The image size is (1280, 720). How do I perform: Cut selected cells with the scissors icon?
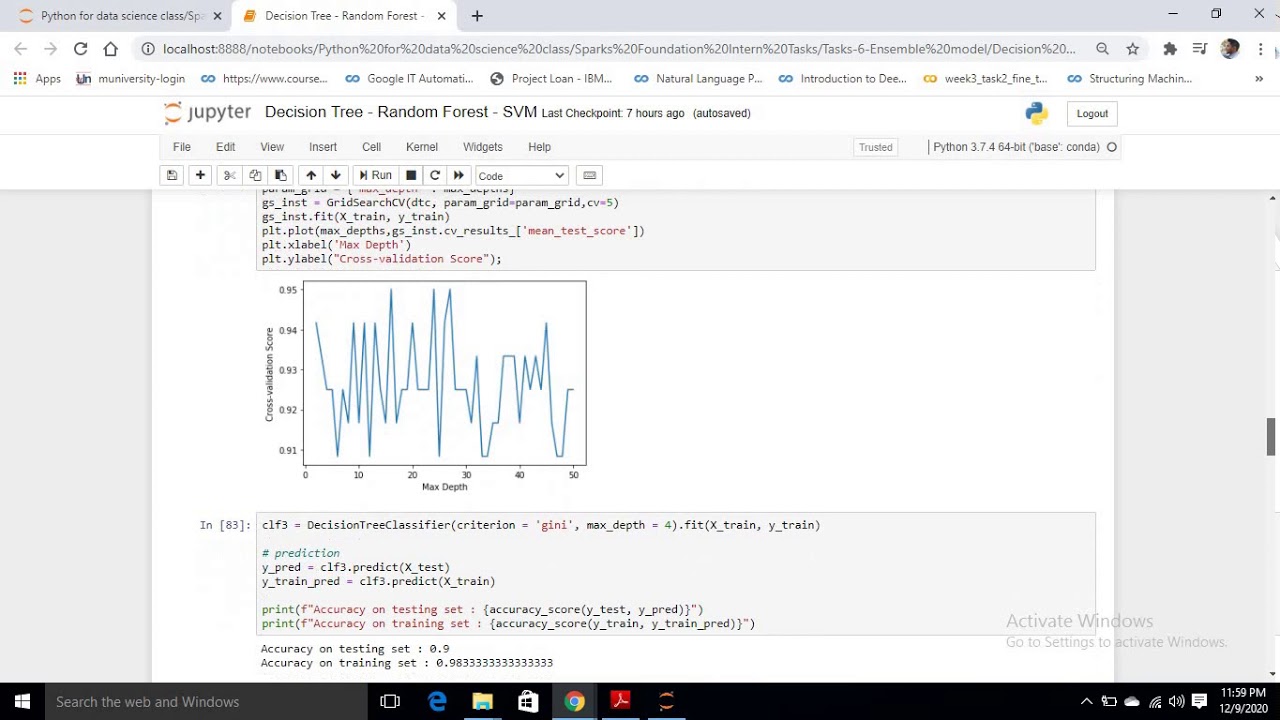[x=229, y=175]
